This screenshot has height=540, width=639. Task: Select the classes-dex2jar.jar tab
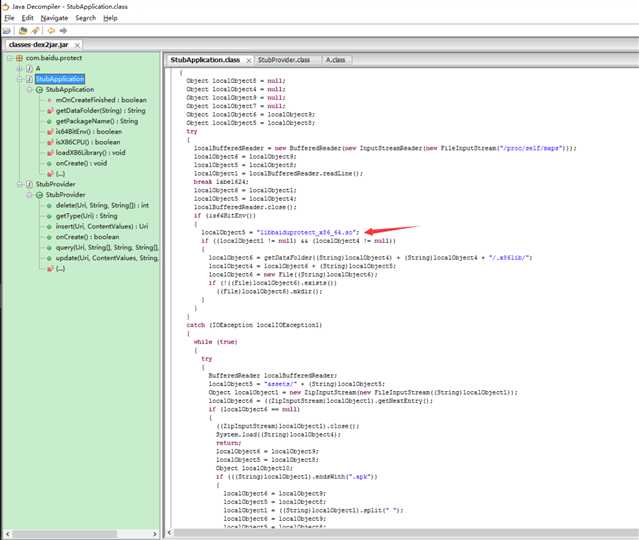(x=38, y=44)
